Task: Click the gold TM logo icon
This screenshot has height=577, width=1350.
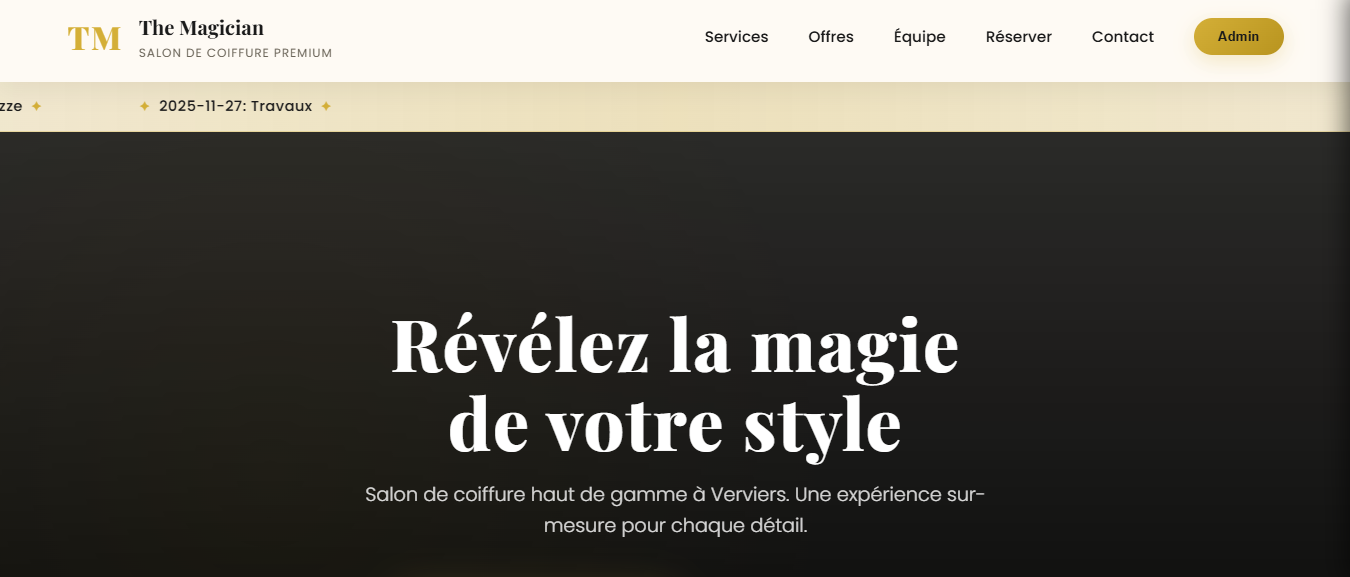Action: 94,38
